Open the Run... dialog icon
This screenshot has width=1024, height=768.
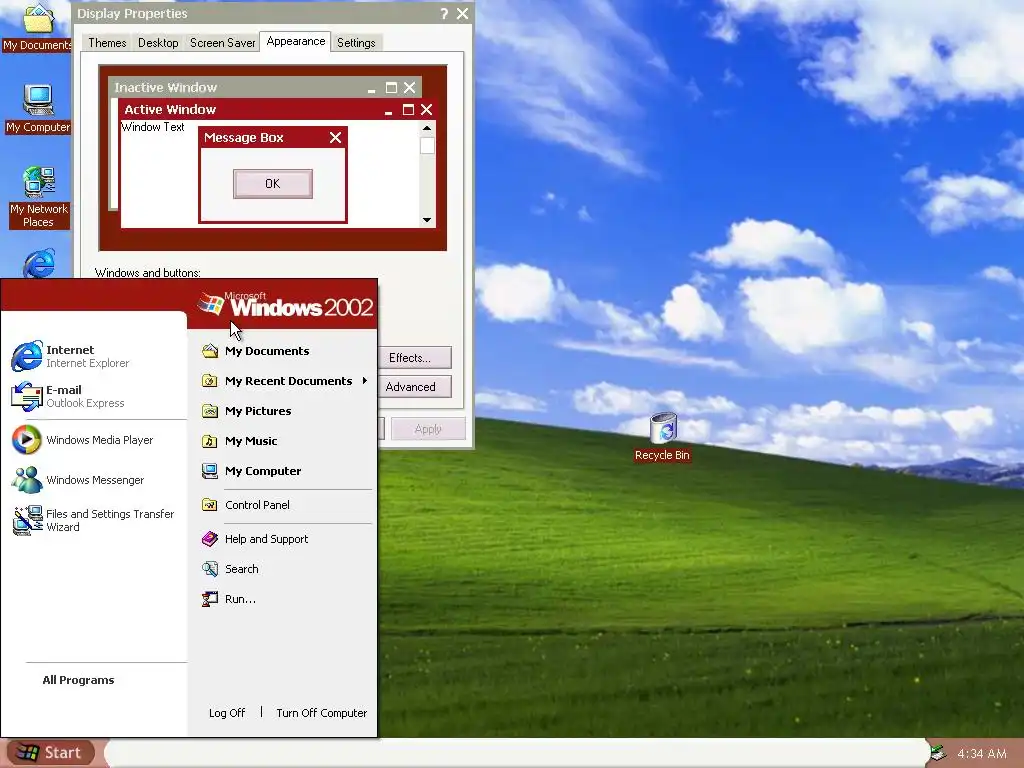tap(210, 599)
